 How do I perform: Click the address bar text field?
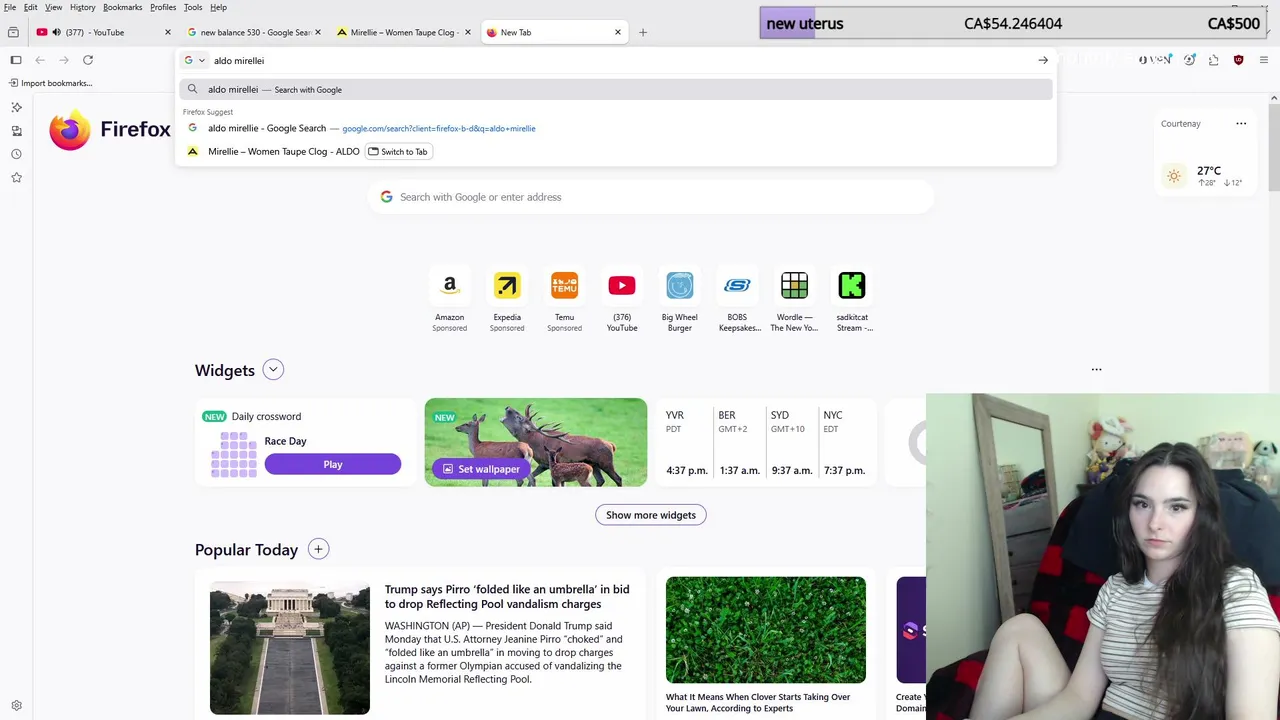click(x=620, y=60)
